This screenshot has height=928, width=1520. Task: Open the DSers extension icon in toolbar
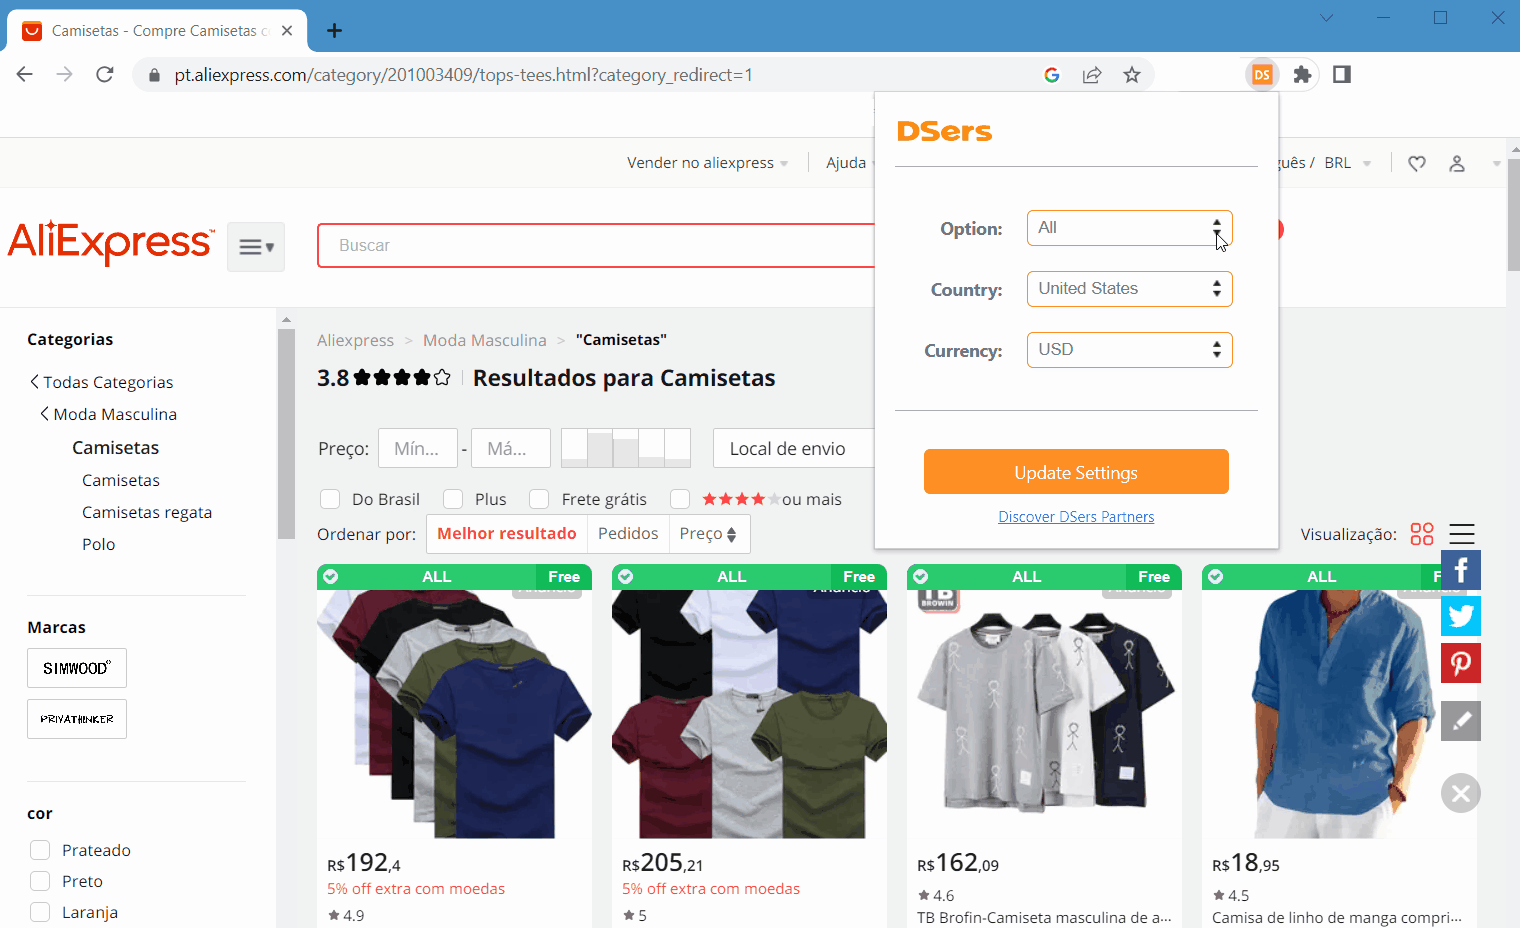[1262, 75]
